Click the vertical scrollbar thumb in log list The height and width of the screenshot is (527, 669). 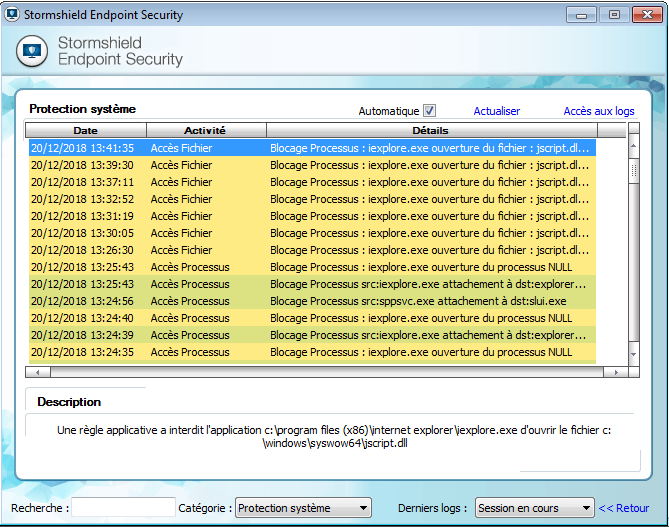[634, 170]
